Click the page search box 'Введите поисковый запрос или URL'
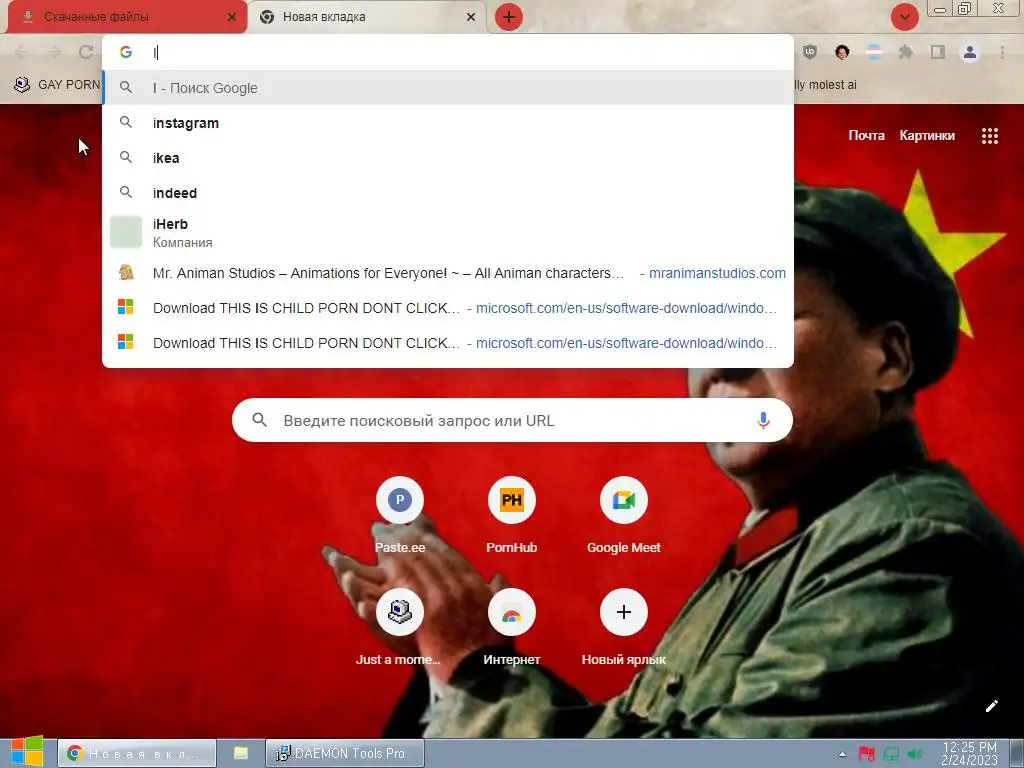Viewport: 1024px width, 768px height. point(512,420)
